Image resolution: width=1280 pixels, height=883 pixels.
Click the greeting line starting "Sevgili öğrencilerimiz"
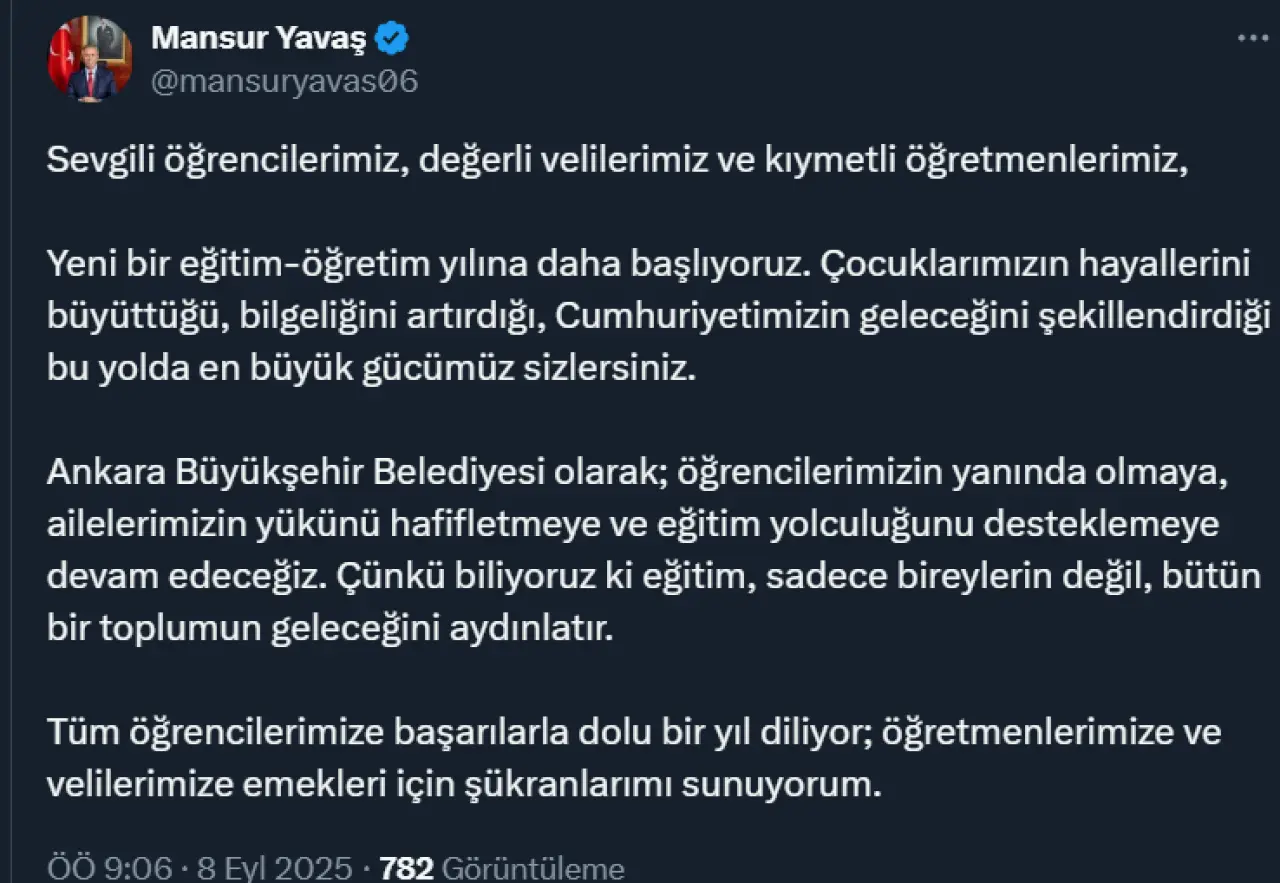click(616, 161)
